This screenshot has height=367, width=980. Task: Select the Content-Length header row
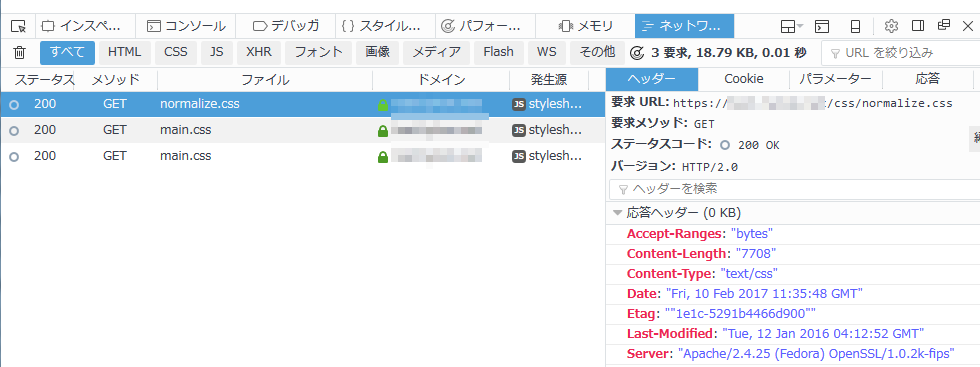[x=793, y=254]
